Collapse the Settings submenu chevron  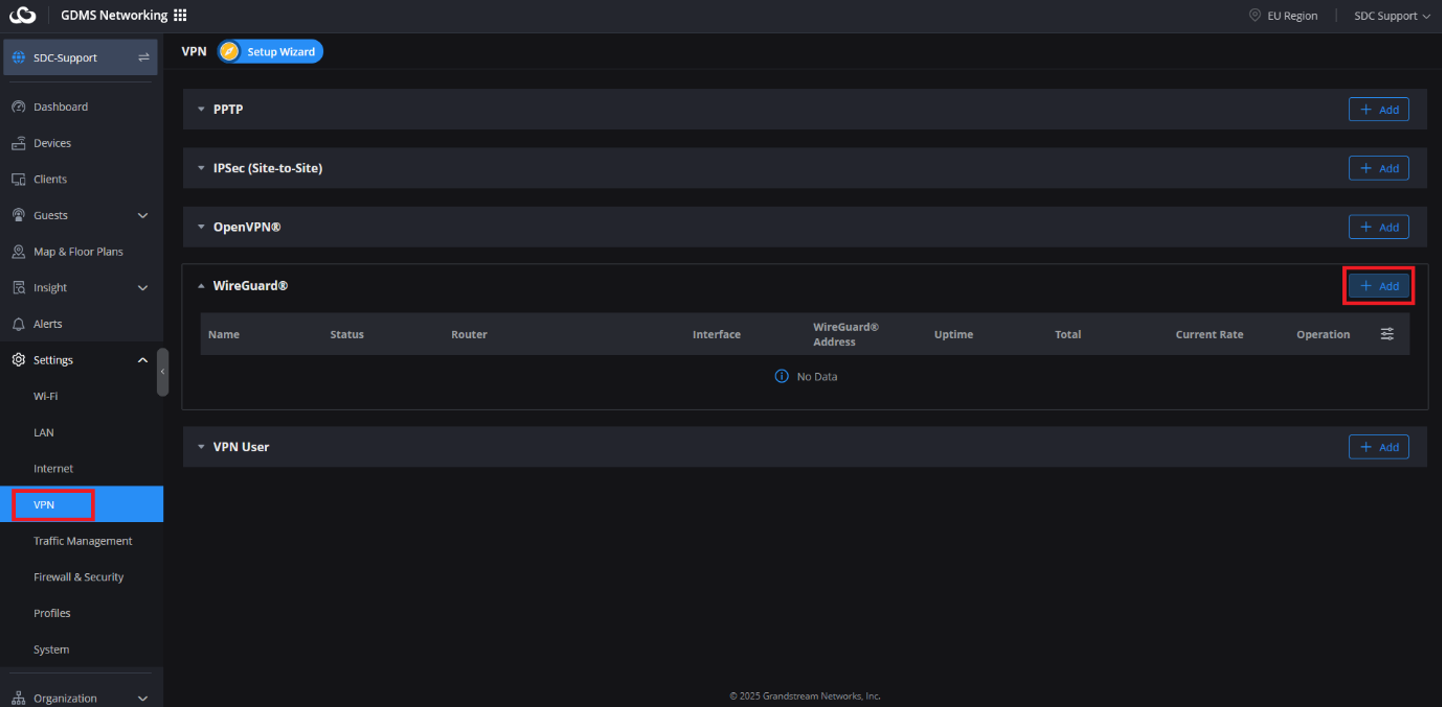click(x=142, y=360)
